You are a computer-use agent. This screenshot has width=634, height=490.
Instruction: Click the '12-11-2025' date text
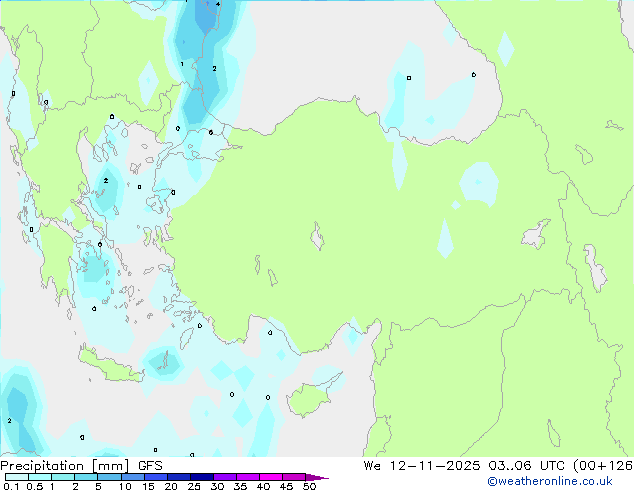tap(435, 466)
